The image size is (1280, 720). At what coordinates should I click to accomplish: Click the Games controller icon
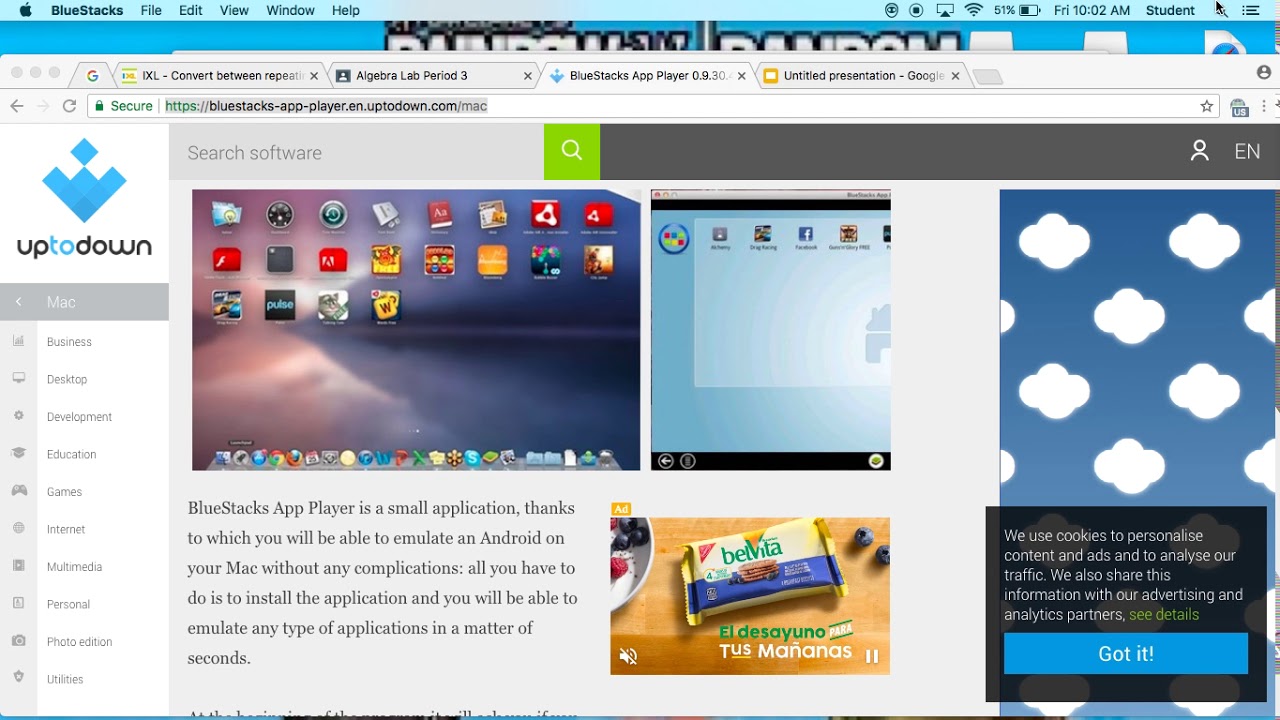18,491
